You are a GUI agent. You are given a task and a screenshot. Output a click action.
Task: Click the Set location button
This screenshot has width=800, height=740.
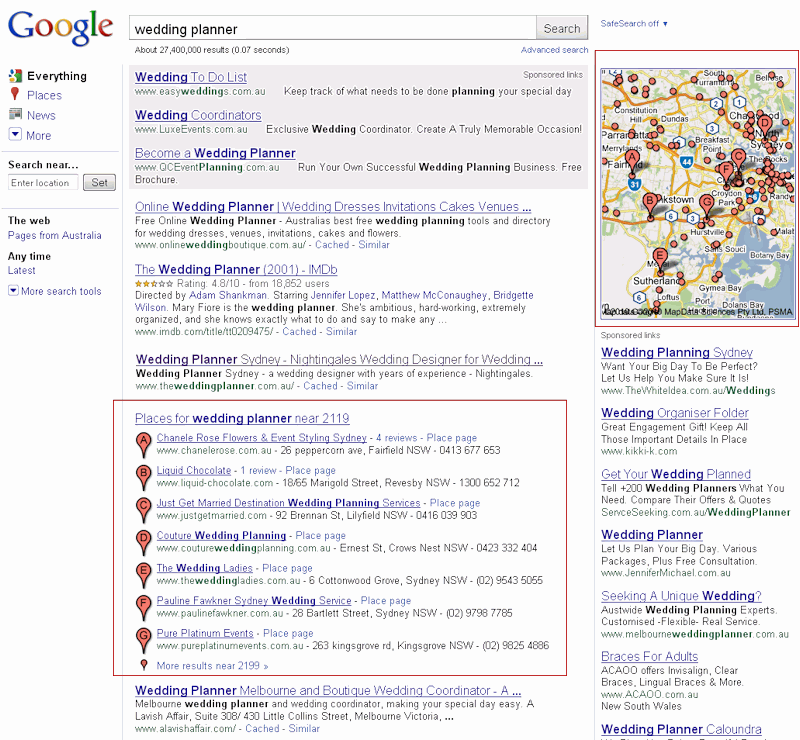[x=99, y=182]
